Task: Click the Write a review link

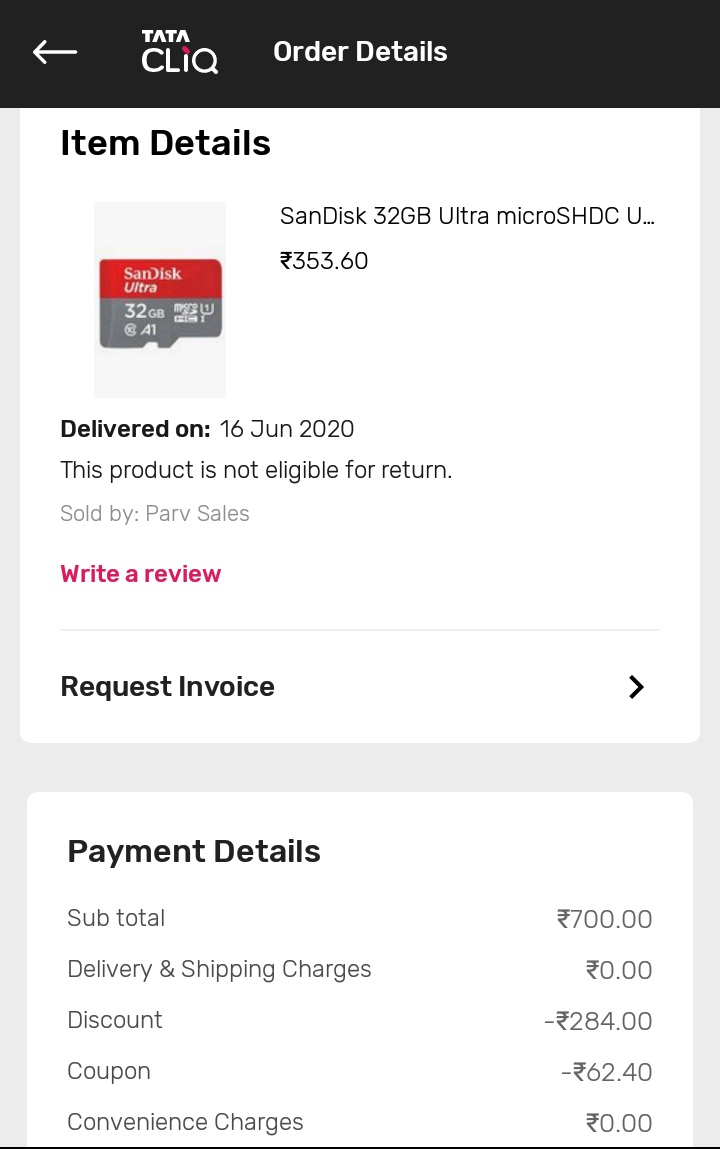Action: (x=141, y=574)
